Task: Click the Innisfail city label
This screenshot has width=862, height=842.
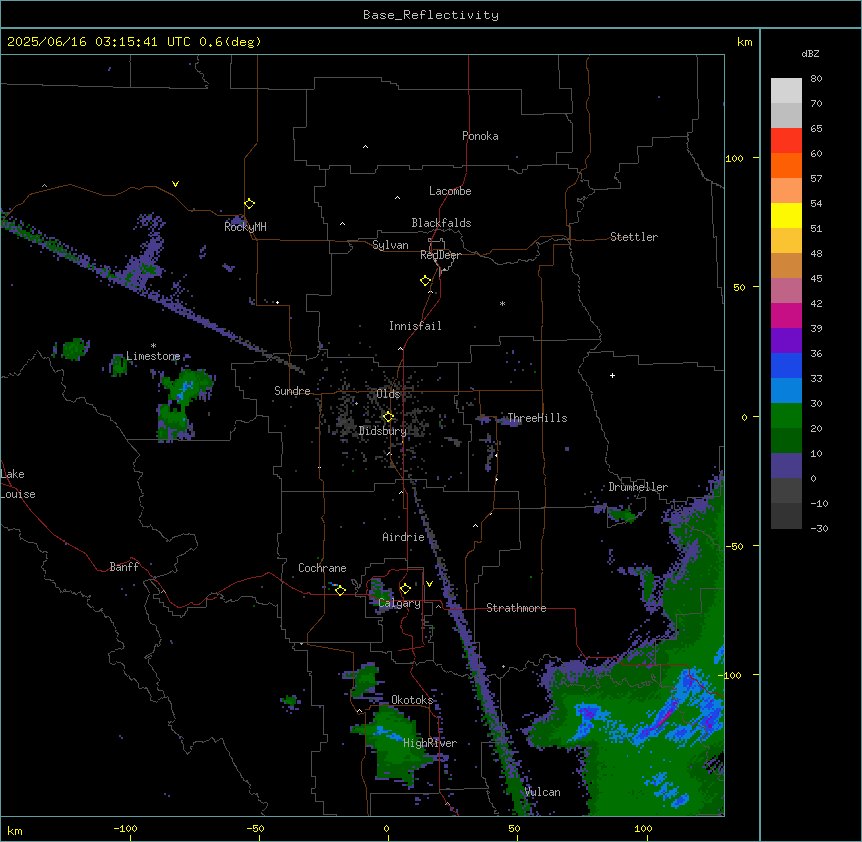Action: click(415, 326)
